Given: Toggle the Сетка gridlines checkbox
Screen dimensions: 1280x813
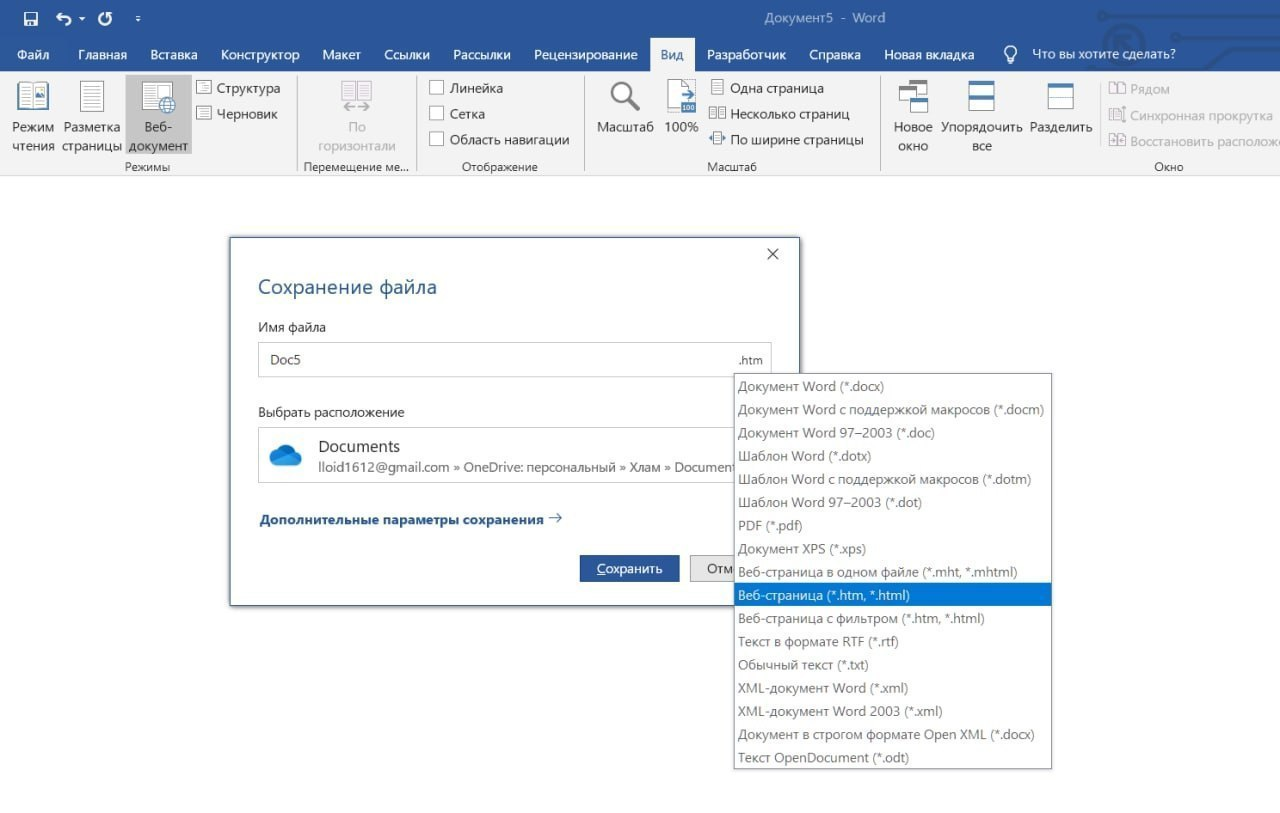Looking at the screenshot, I should pos(436,114).
